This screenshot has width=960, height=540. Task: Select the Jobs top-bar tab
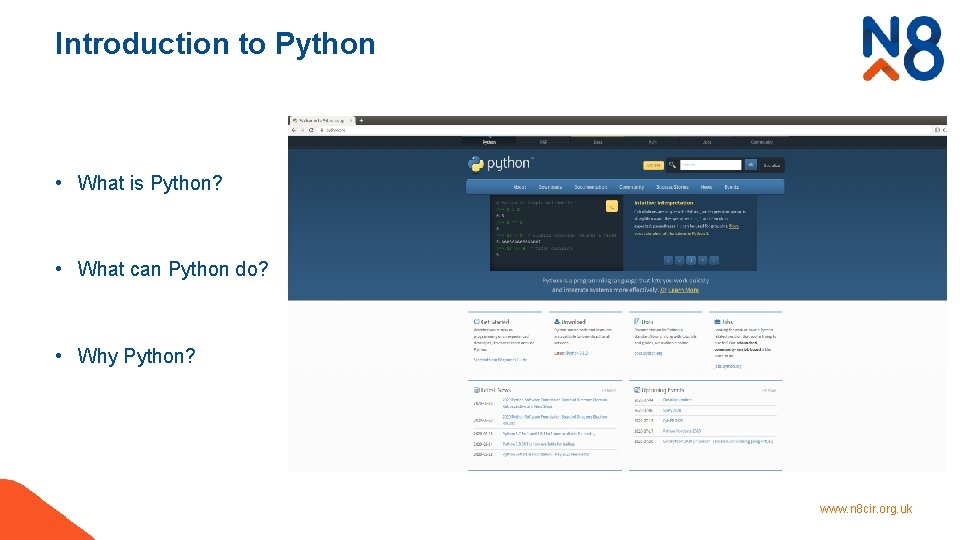707,142
